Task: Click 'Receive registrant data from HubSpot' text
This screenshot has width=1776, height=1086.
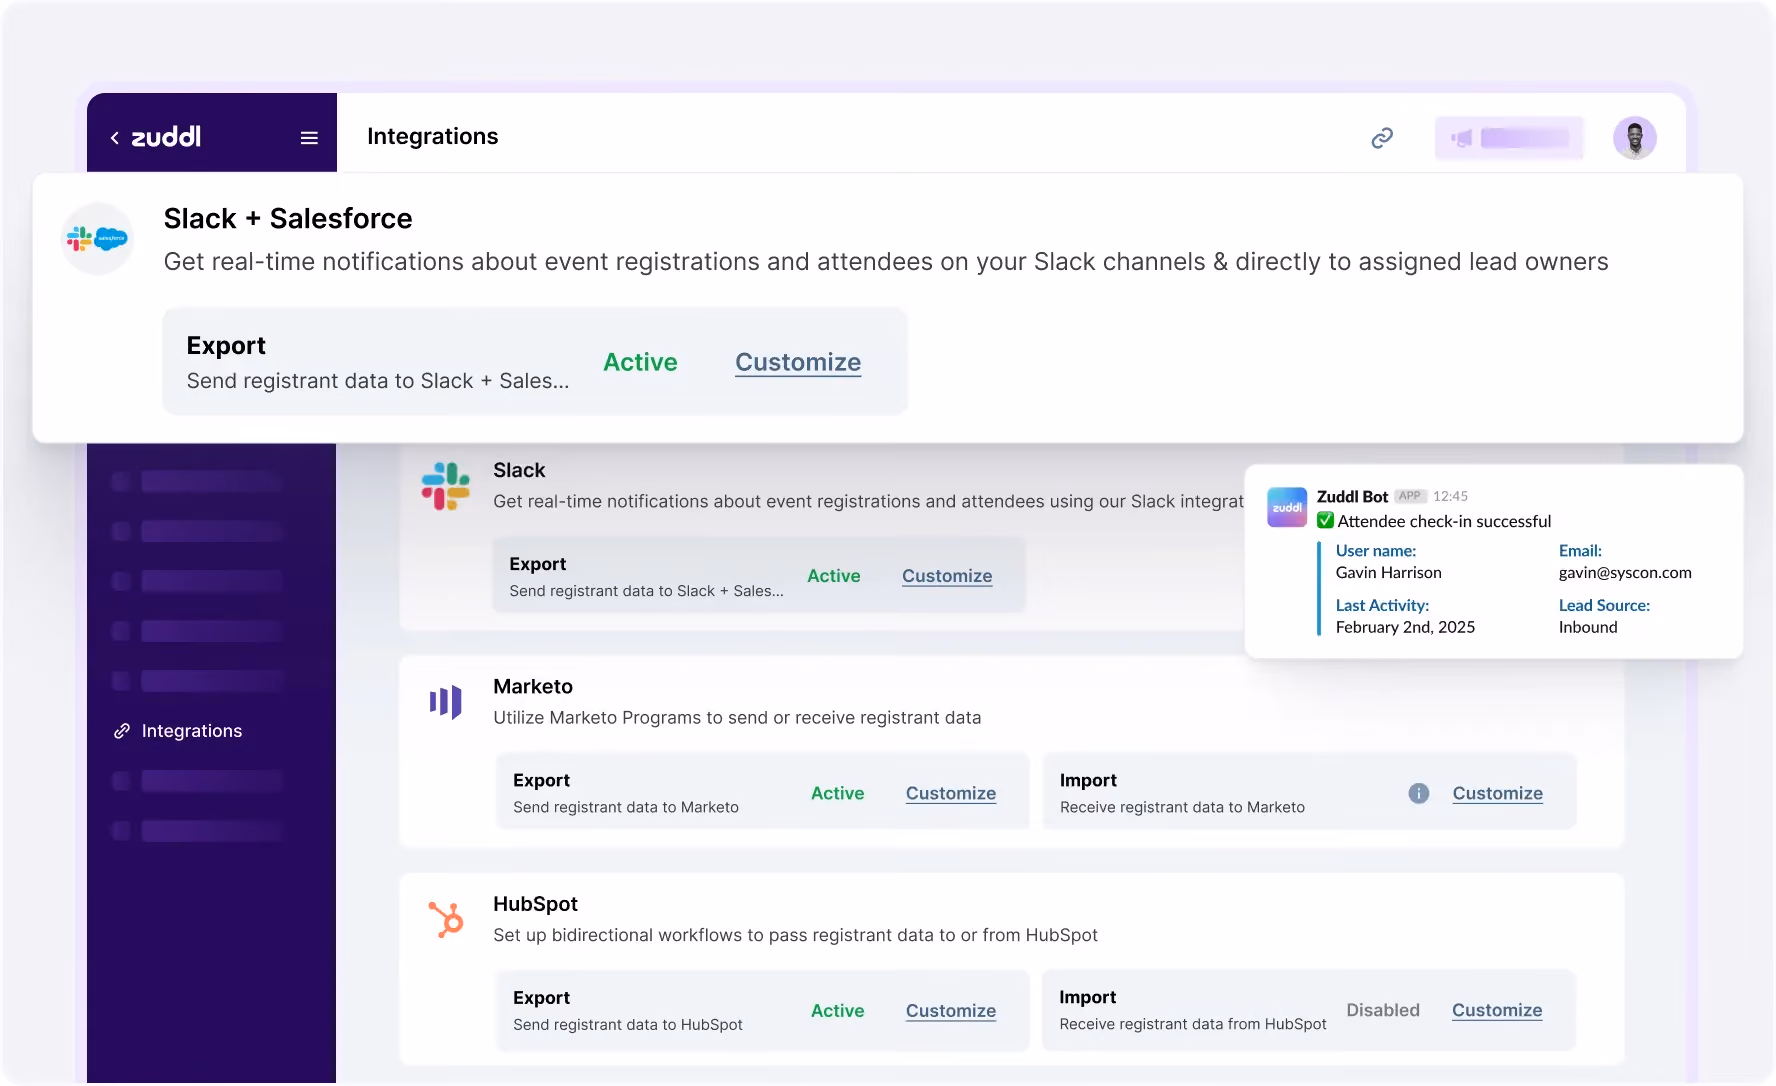Action: tap(1193, 1024)
